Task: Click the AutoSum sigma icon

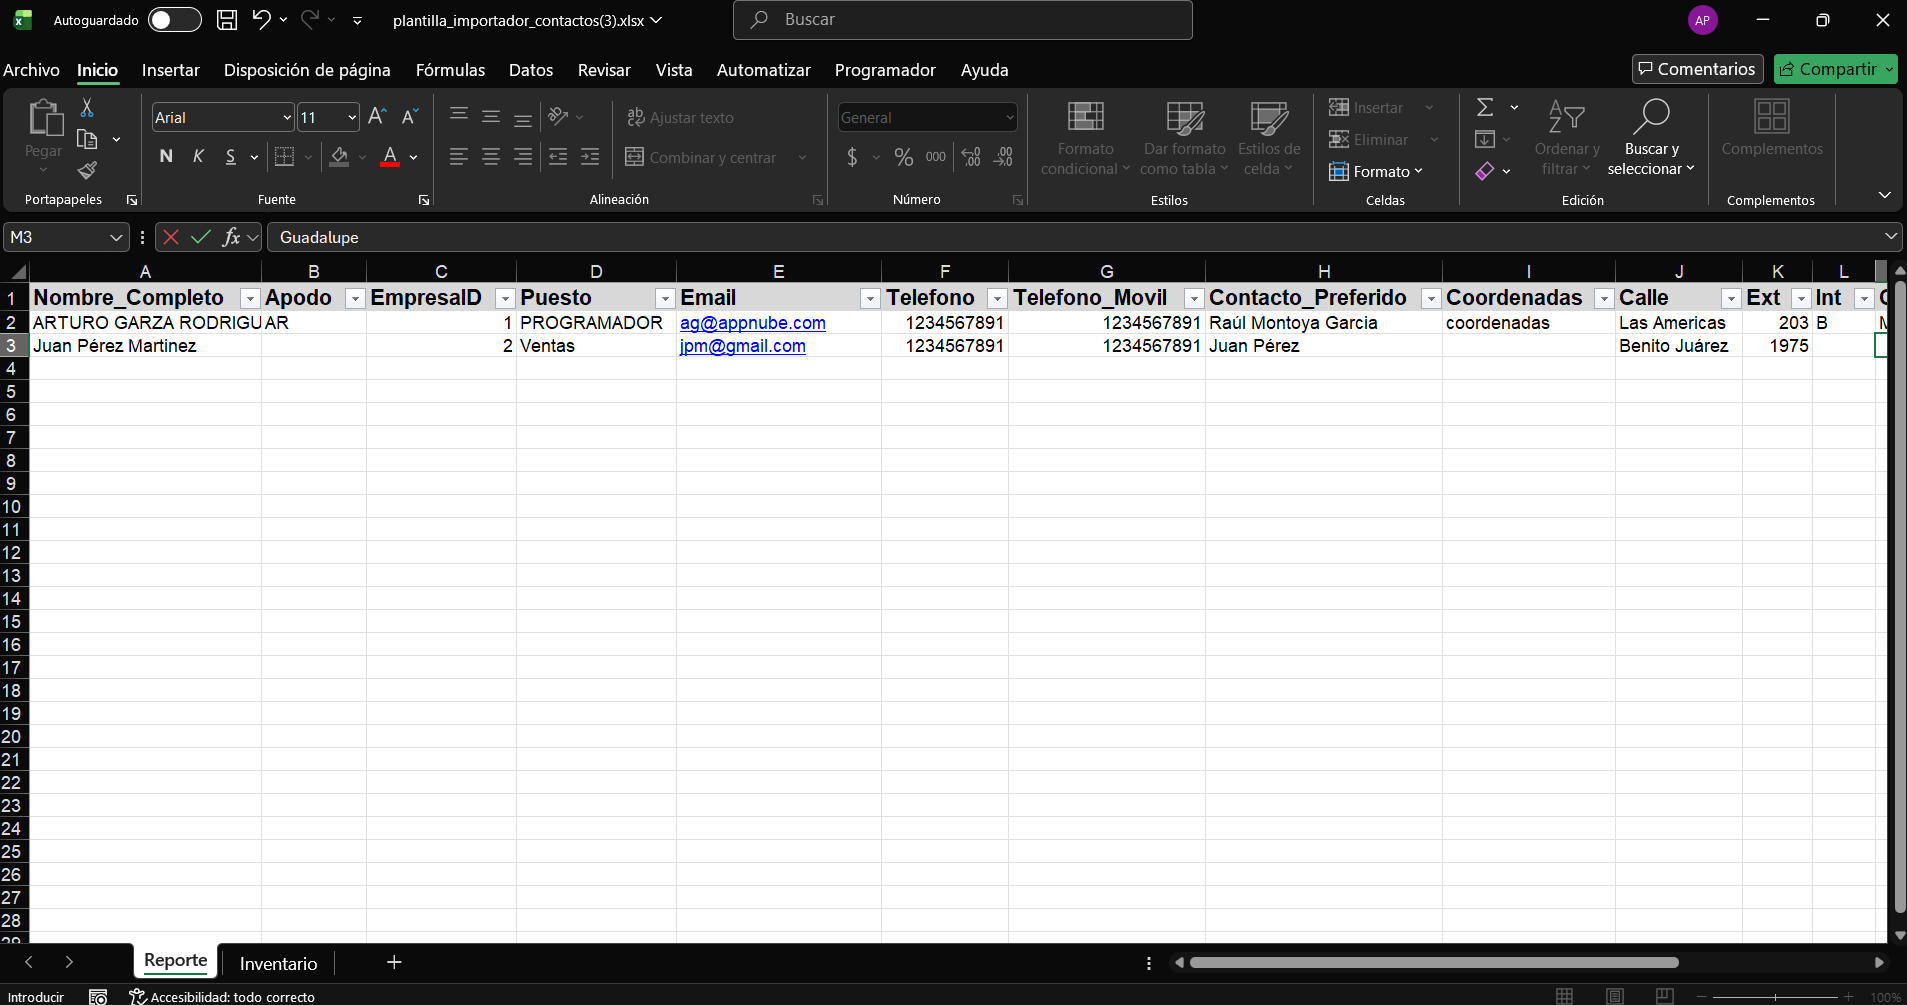Action: (x=1485, y=107)
